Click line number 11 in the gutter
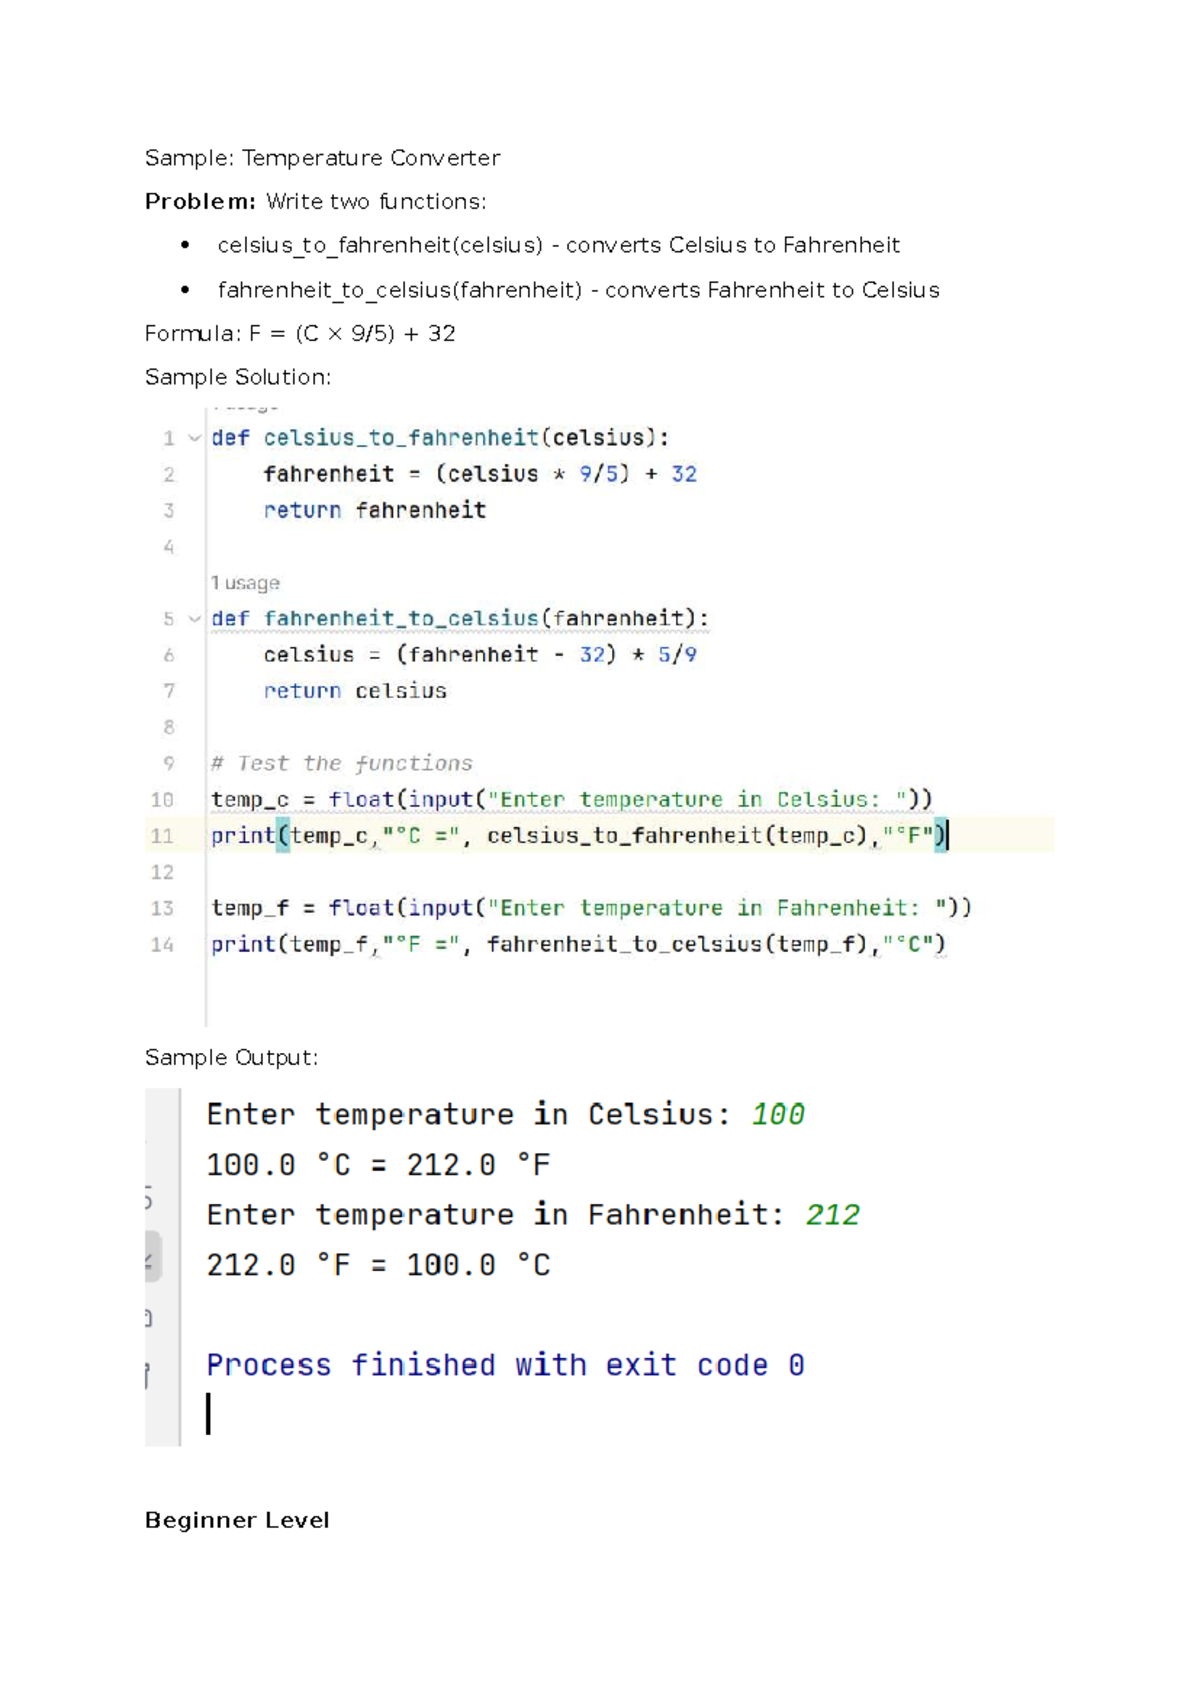Screen dimensions: 1200x1696 coord(162,836)
